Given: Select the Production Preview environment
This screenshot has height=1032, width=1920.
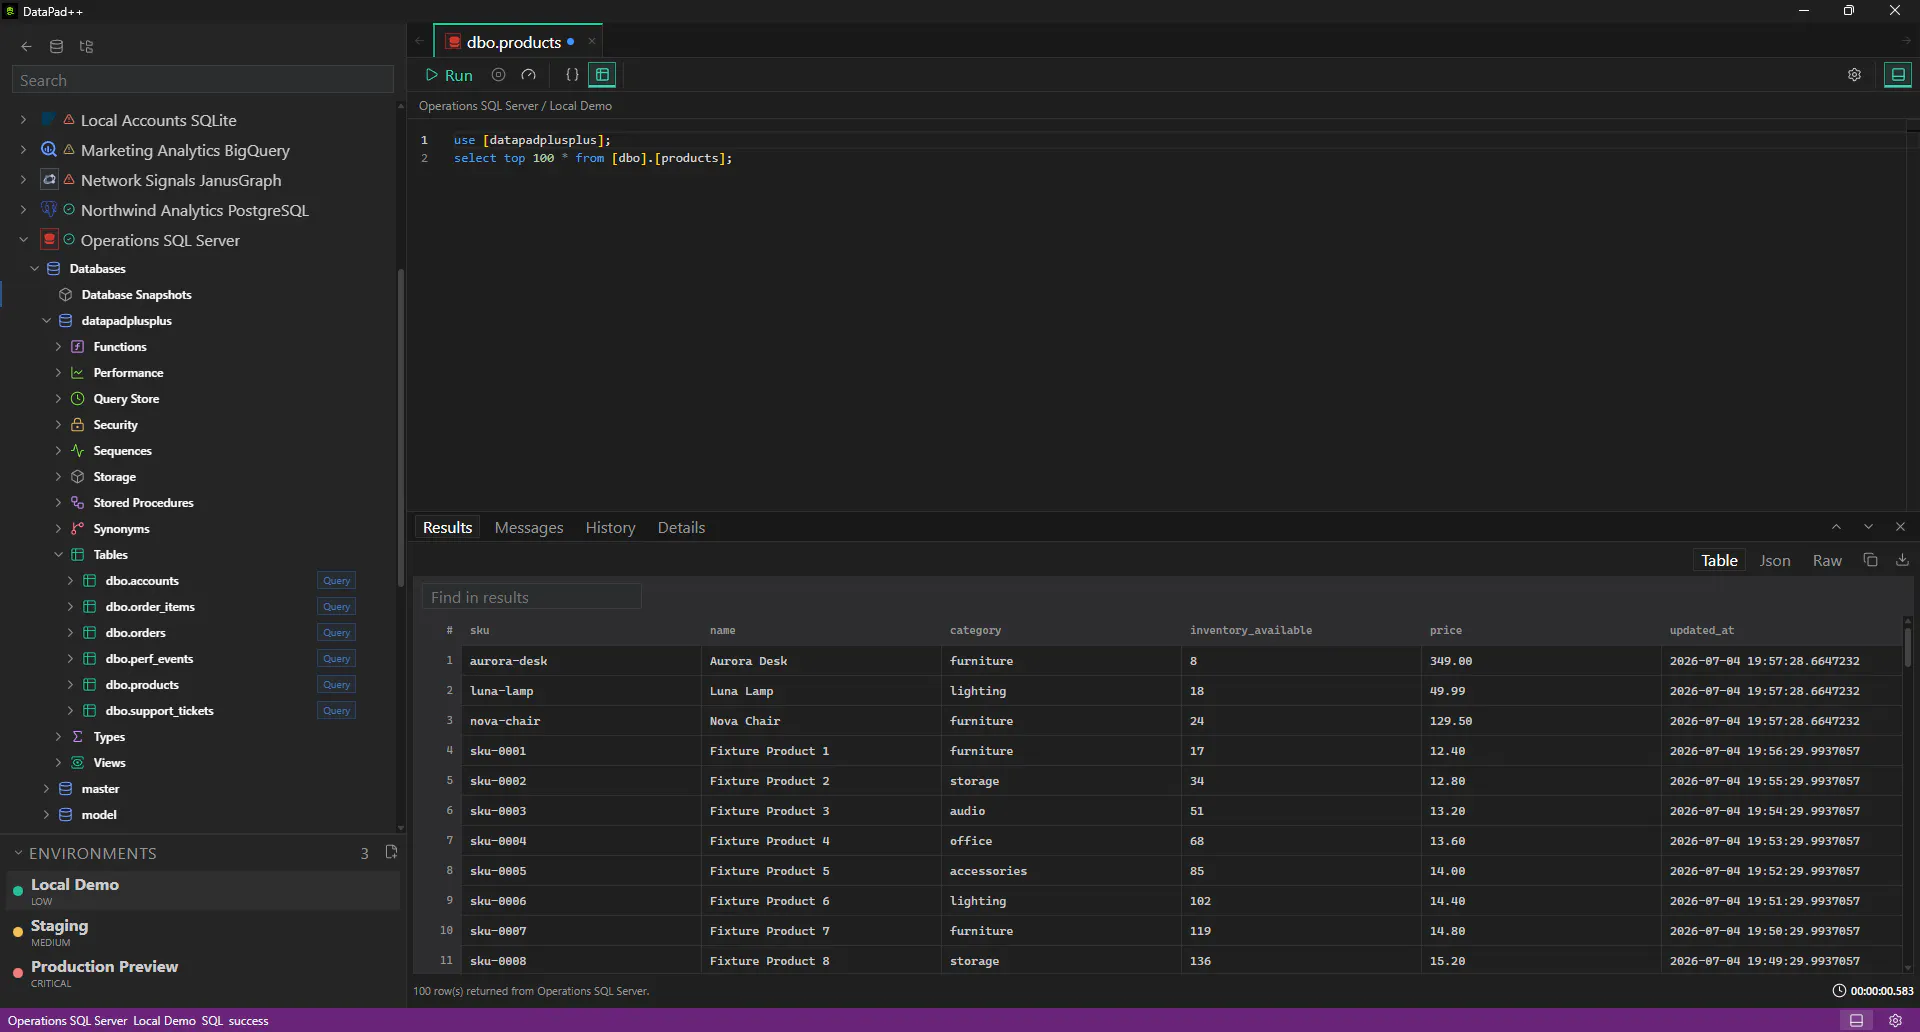Looking at the screenshot, I should coord(204,973).
